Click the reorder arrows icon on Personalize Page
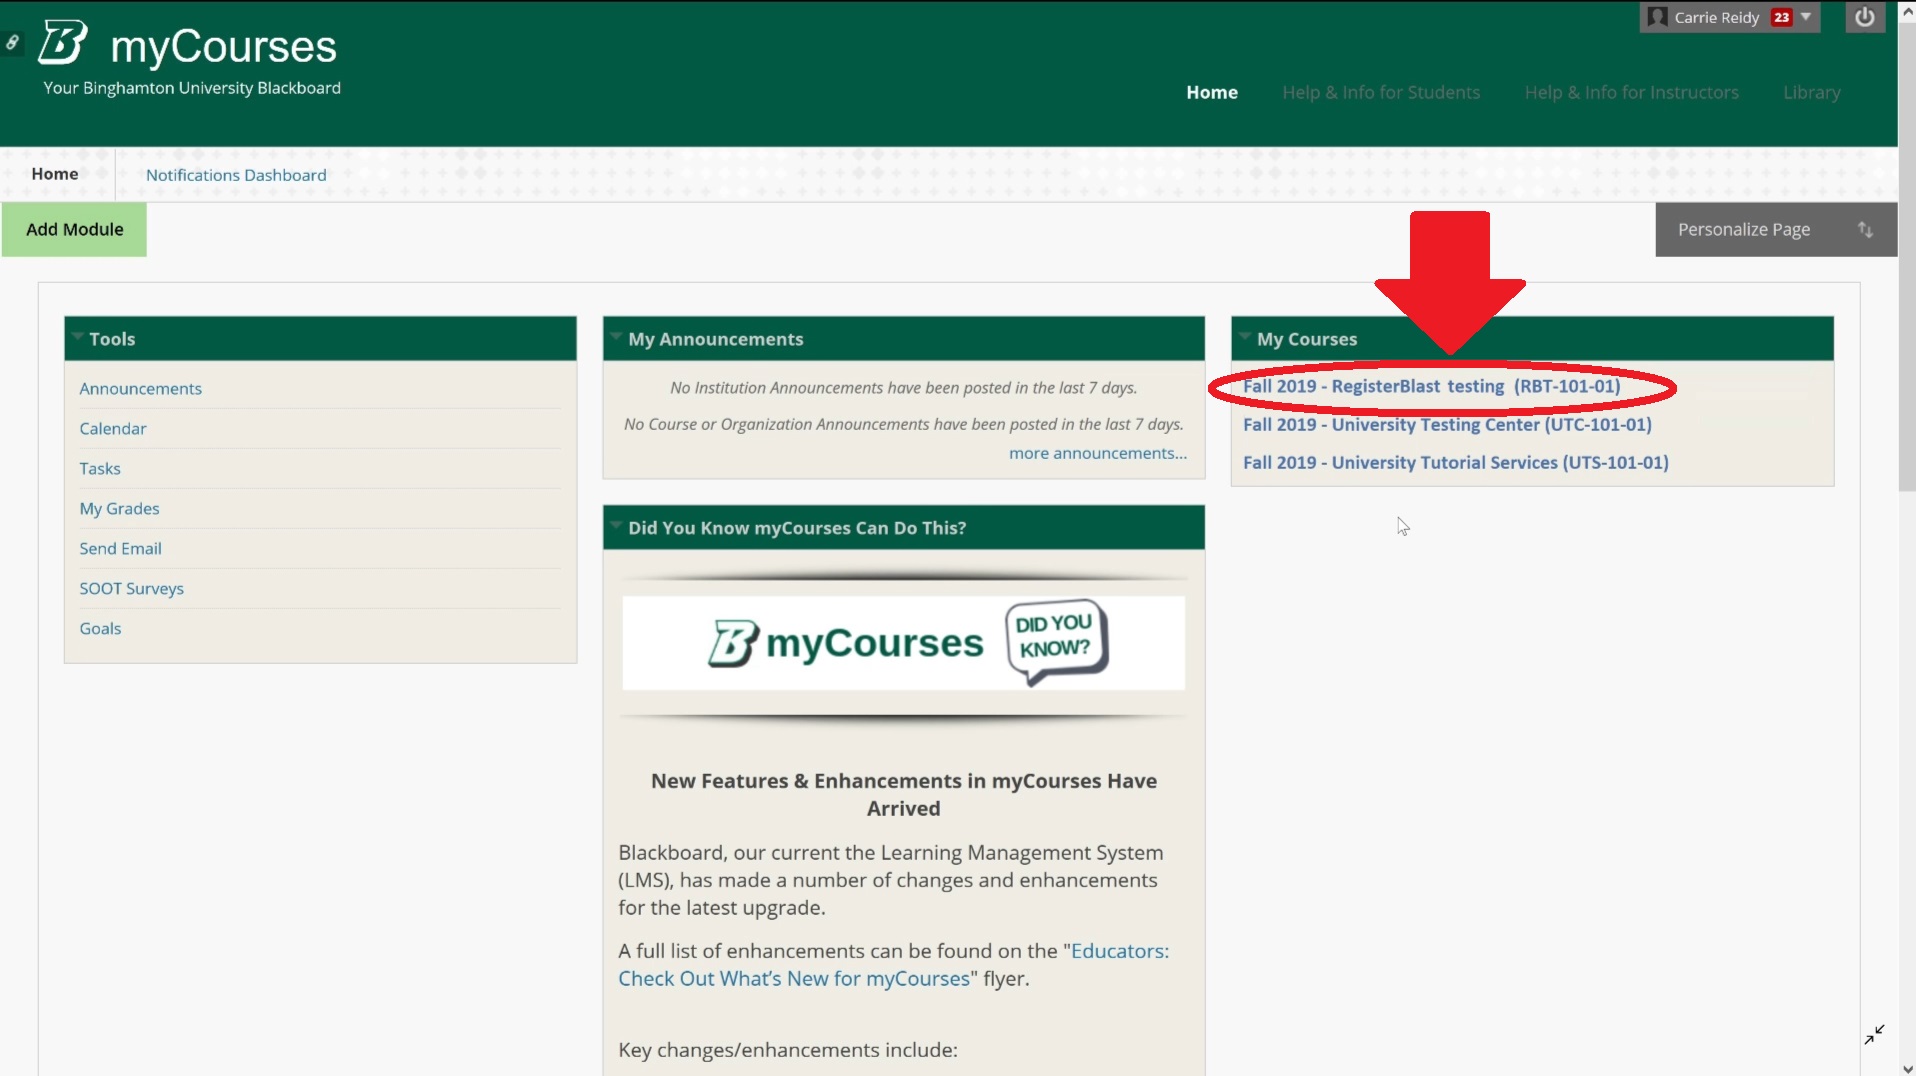 pos(1865,229)
